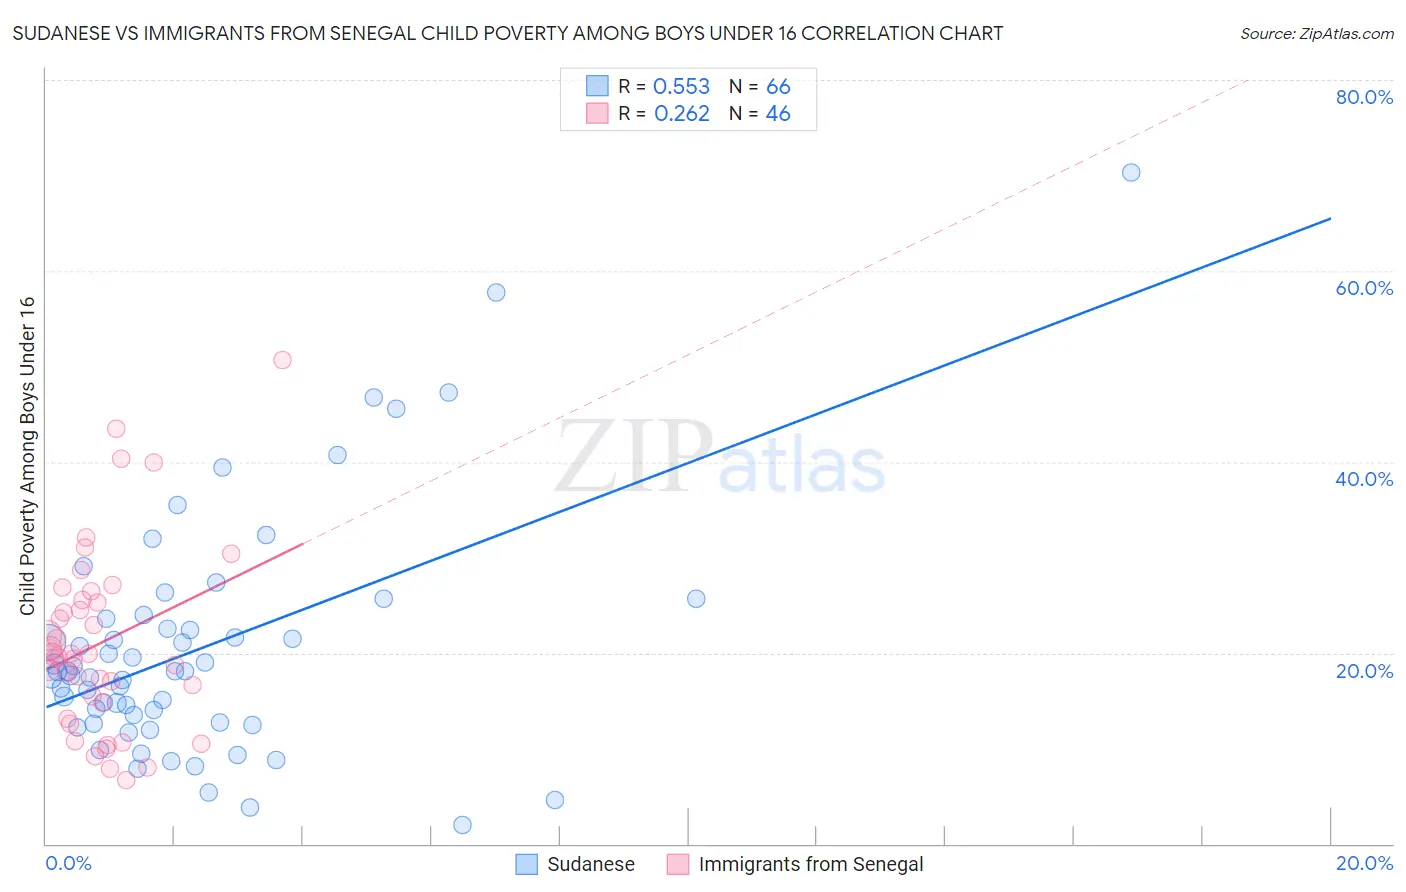Click the 20.0% y-axis label on right
The width and height of the screenshot is (1406, 892).
point(1364,670)
